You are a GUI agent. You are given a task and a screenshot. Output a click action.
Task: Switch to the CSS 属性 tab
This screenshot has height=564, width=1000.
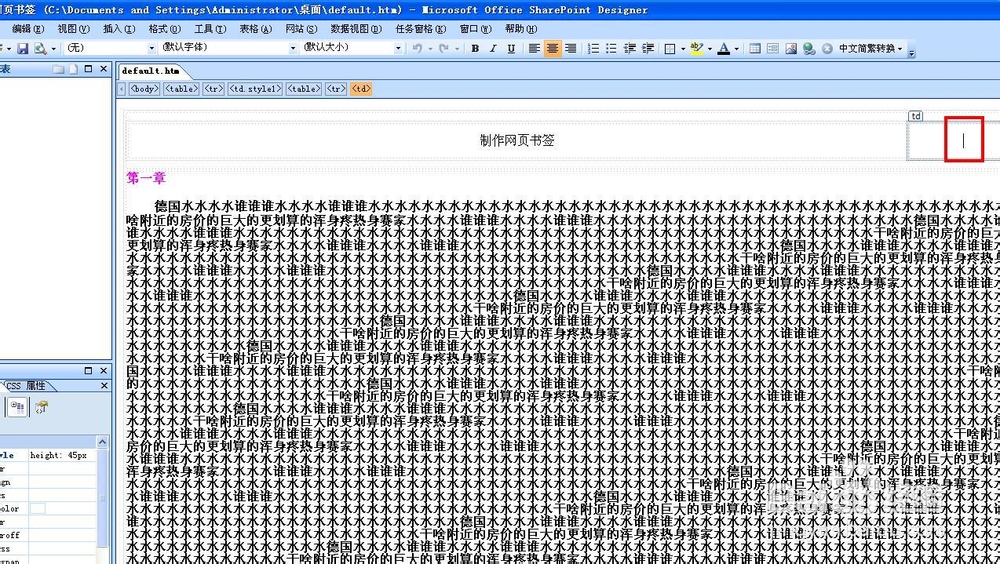pos(28,386)
